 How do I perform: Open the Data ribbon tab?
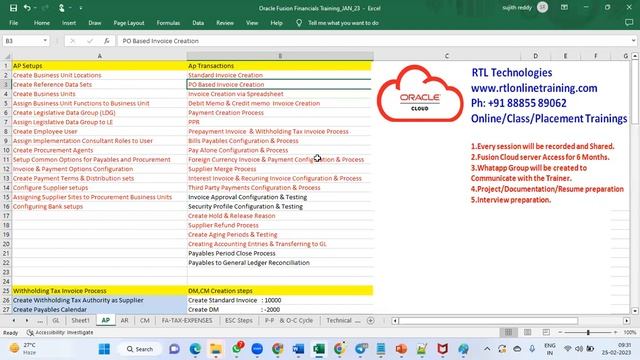[198, 23]
